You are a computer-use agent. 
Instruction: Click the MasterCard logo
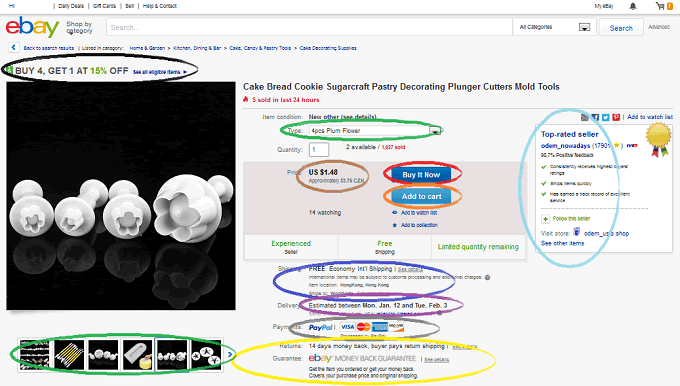363,327
